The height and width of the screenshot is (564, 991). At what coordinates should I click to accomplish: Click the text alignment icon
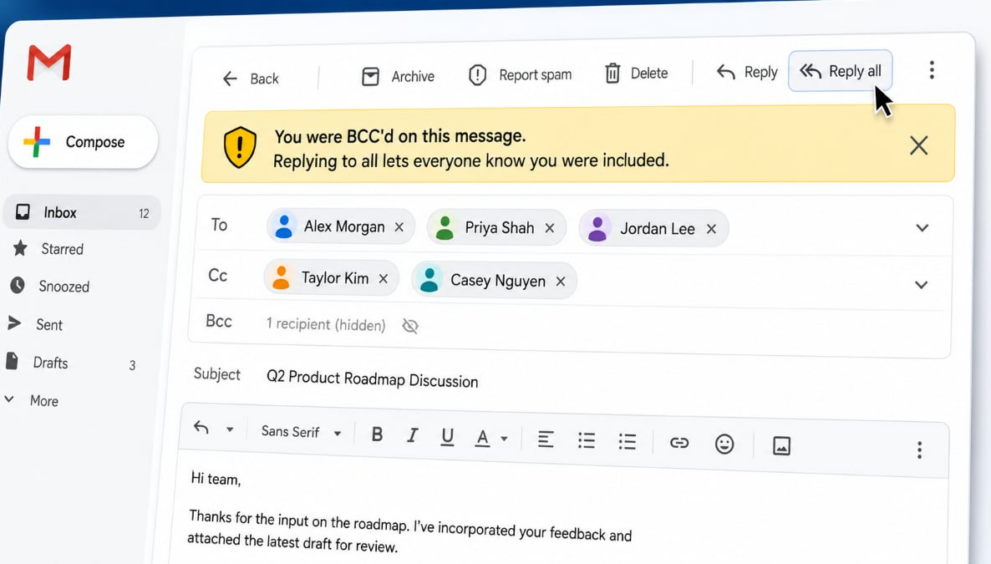pos(545,439)
